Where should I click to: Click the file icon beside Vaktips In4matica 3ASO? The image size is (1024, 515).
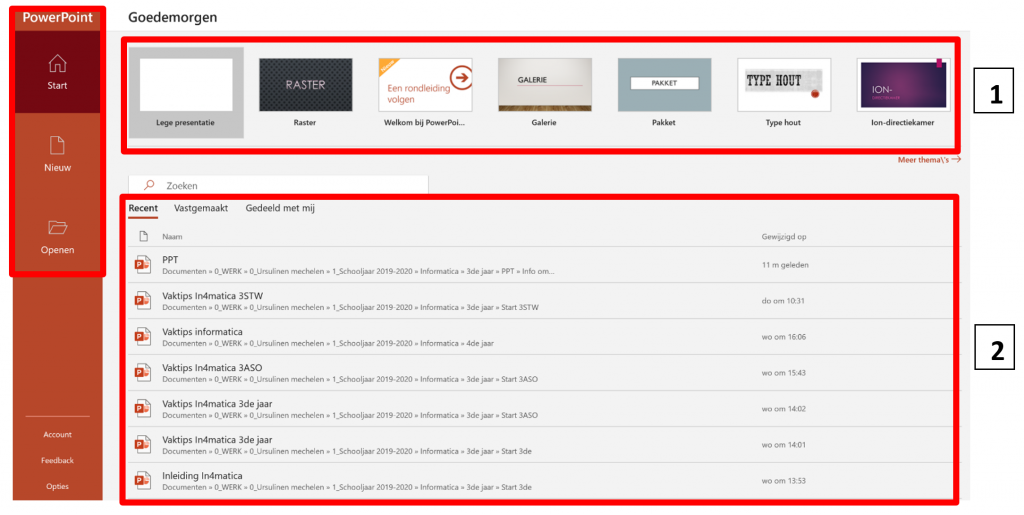(142, 372)
